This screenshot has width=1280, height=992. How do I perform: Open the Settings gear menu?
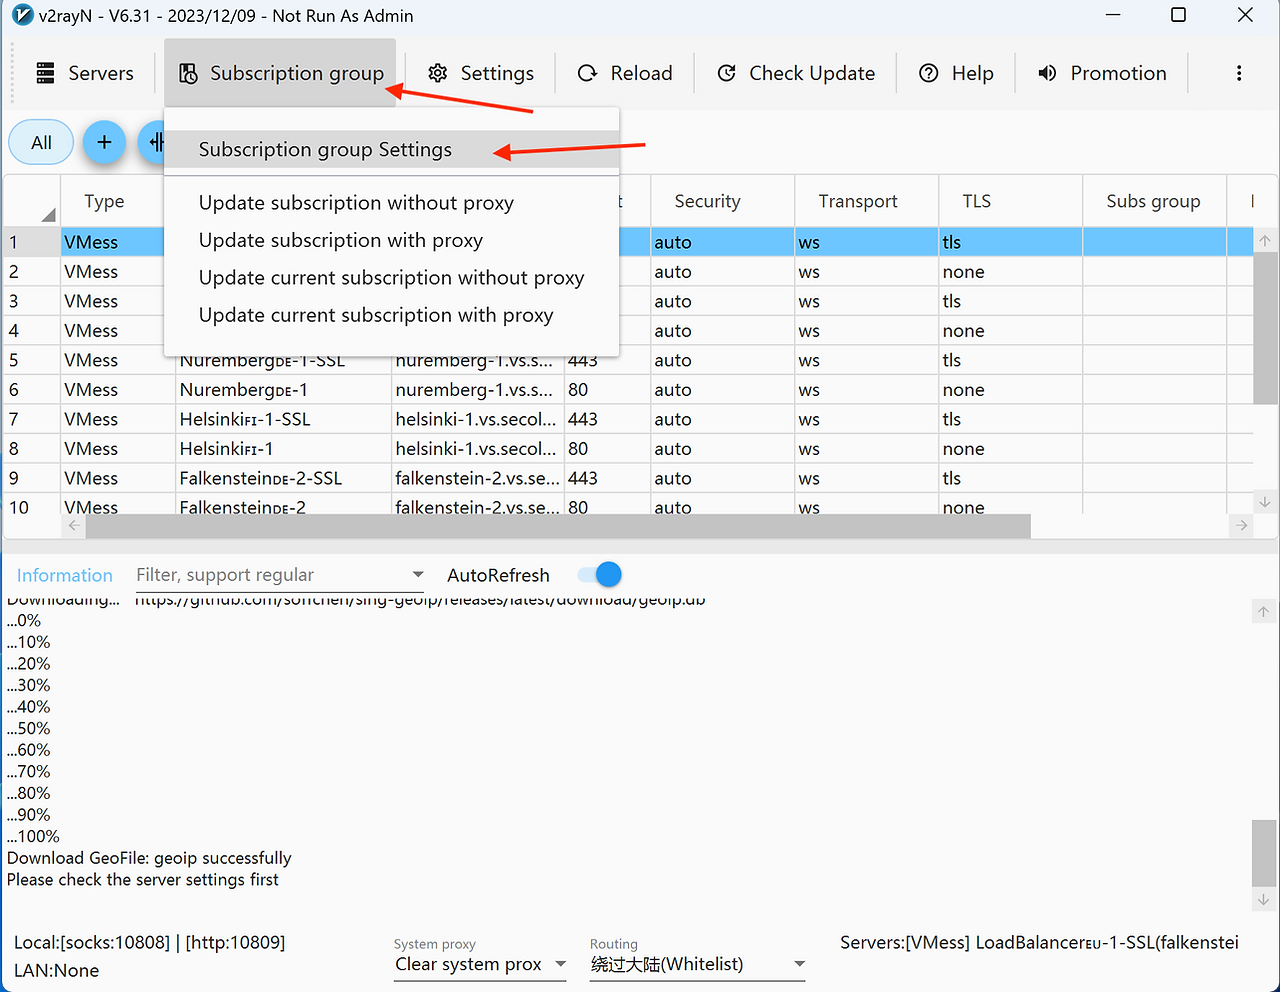(481, 73)
